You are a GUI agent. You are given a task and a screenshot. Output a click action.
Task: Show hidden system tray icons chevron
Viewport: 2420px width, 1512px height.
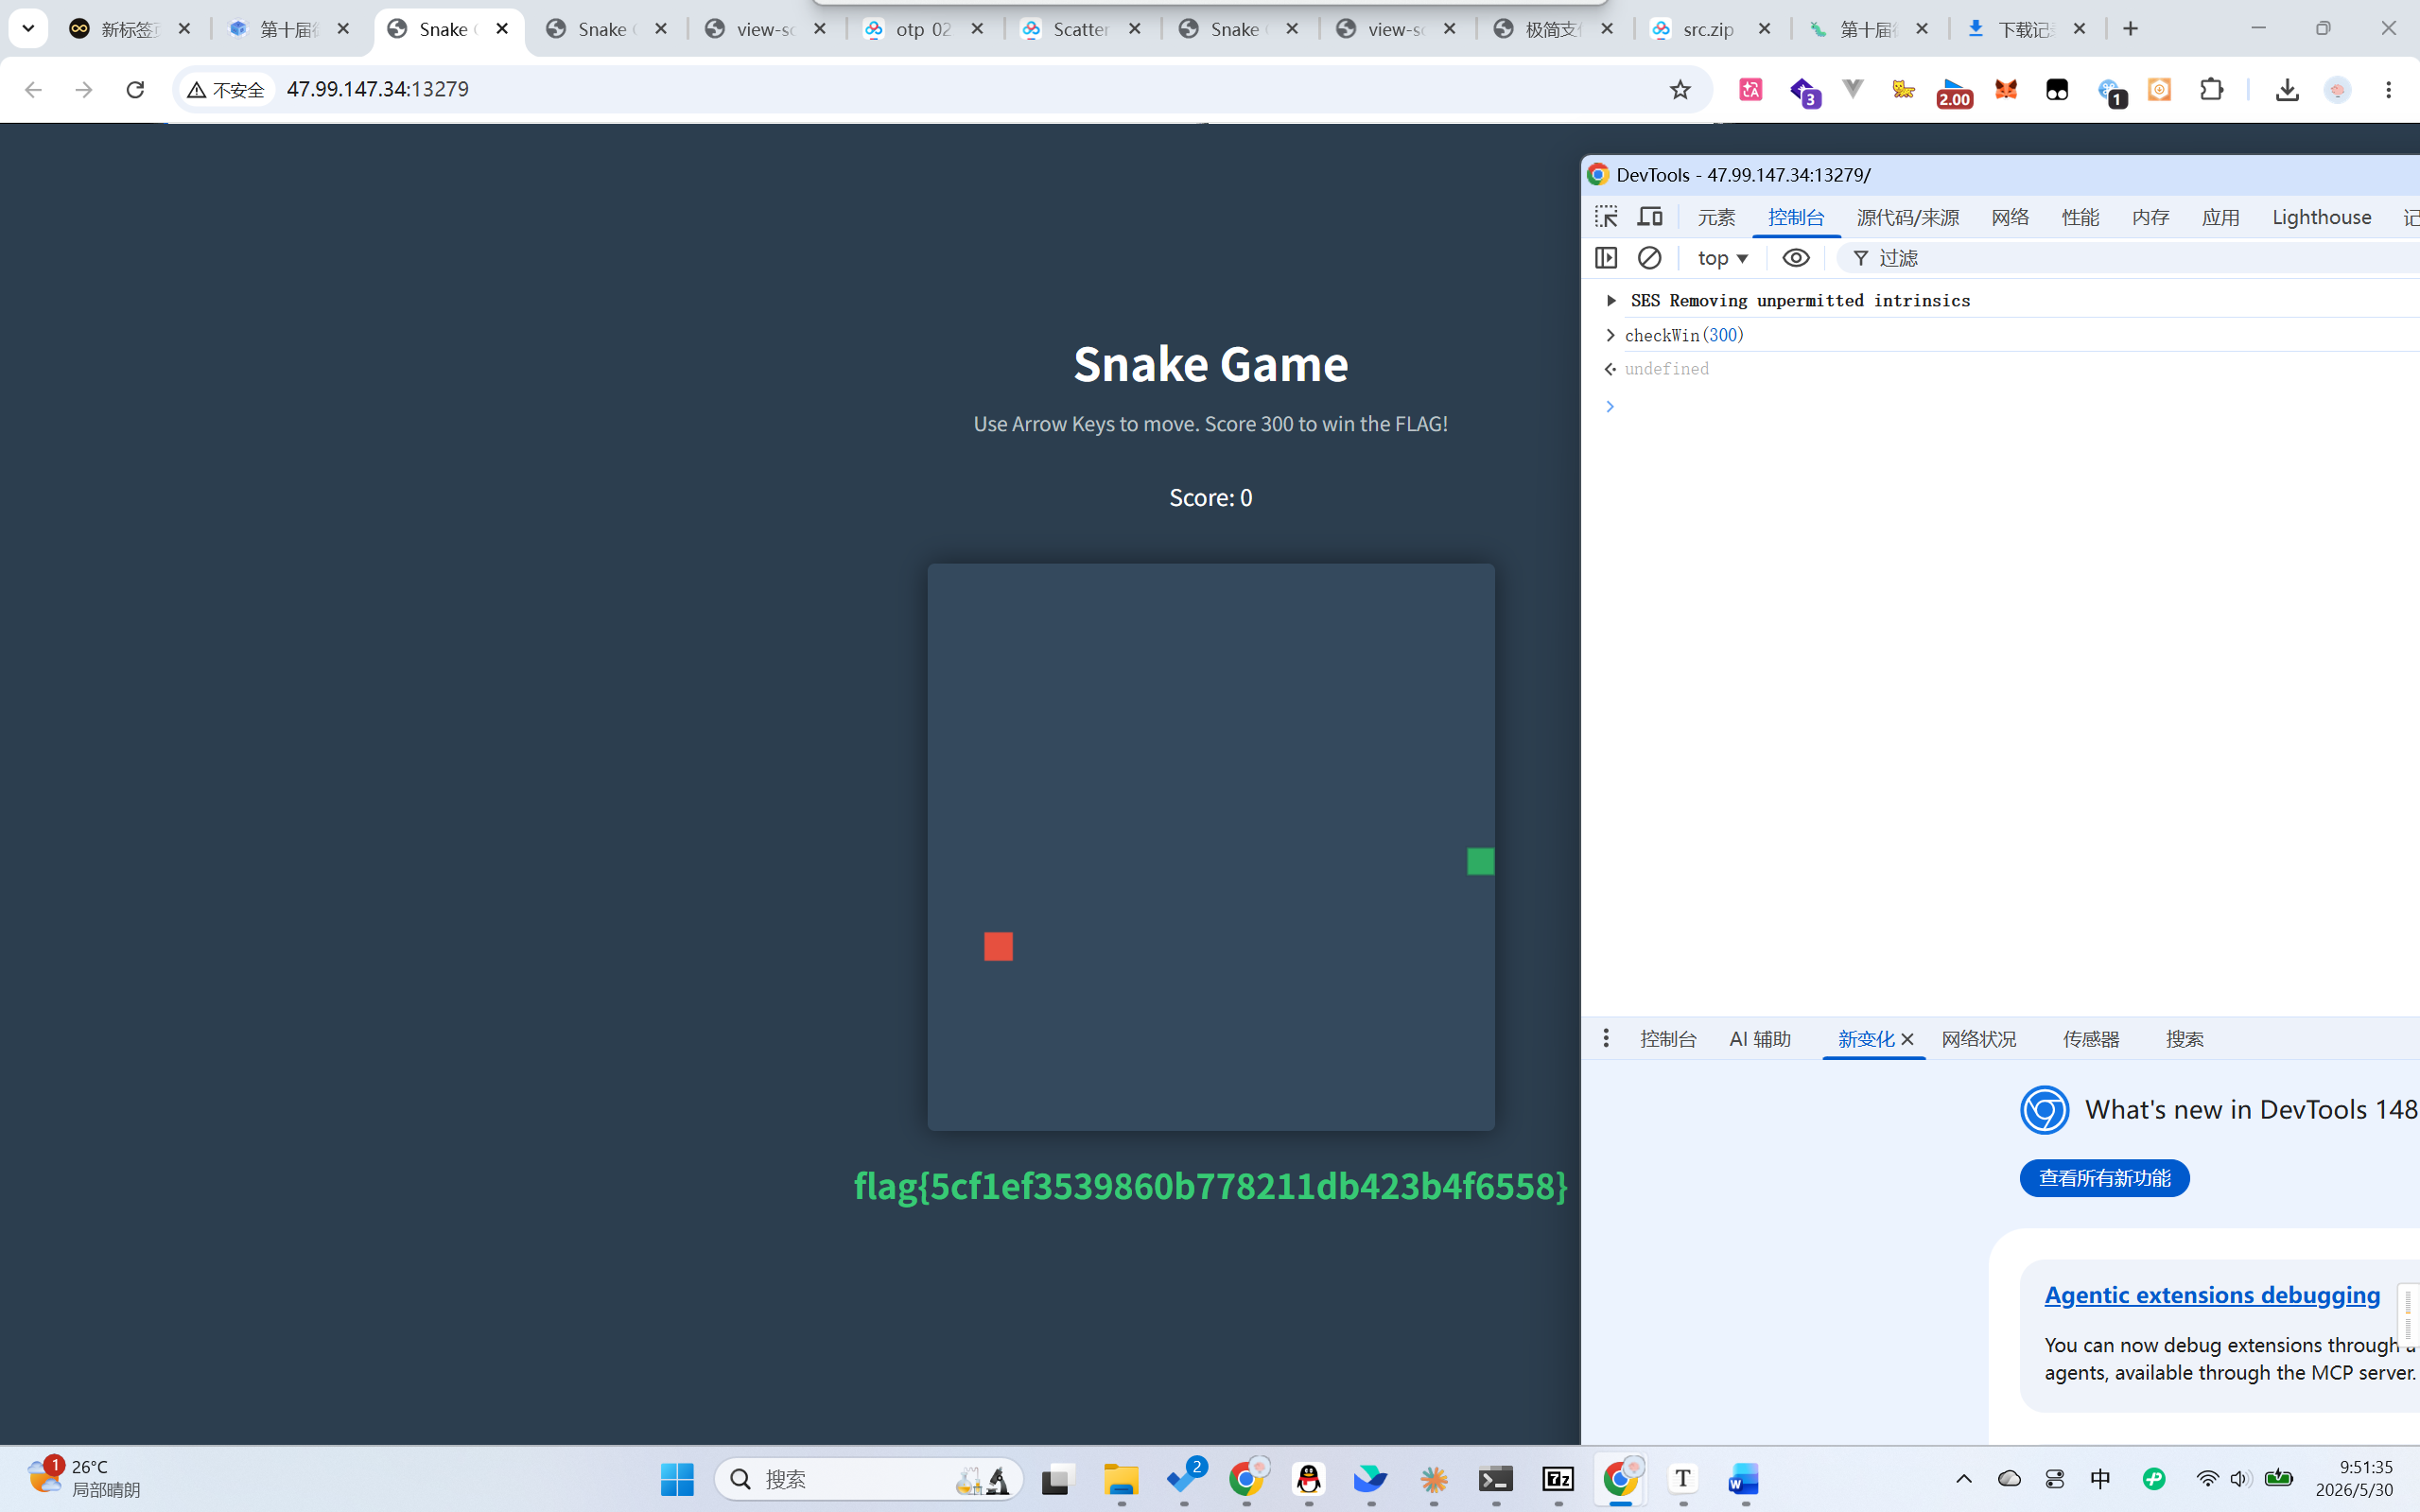tap(1964, 1479)
